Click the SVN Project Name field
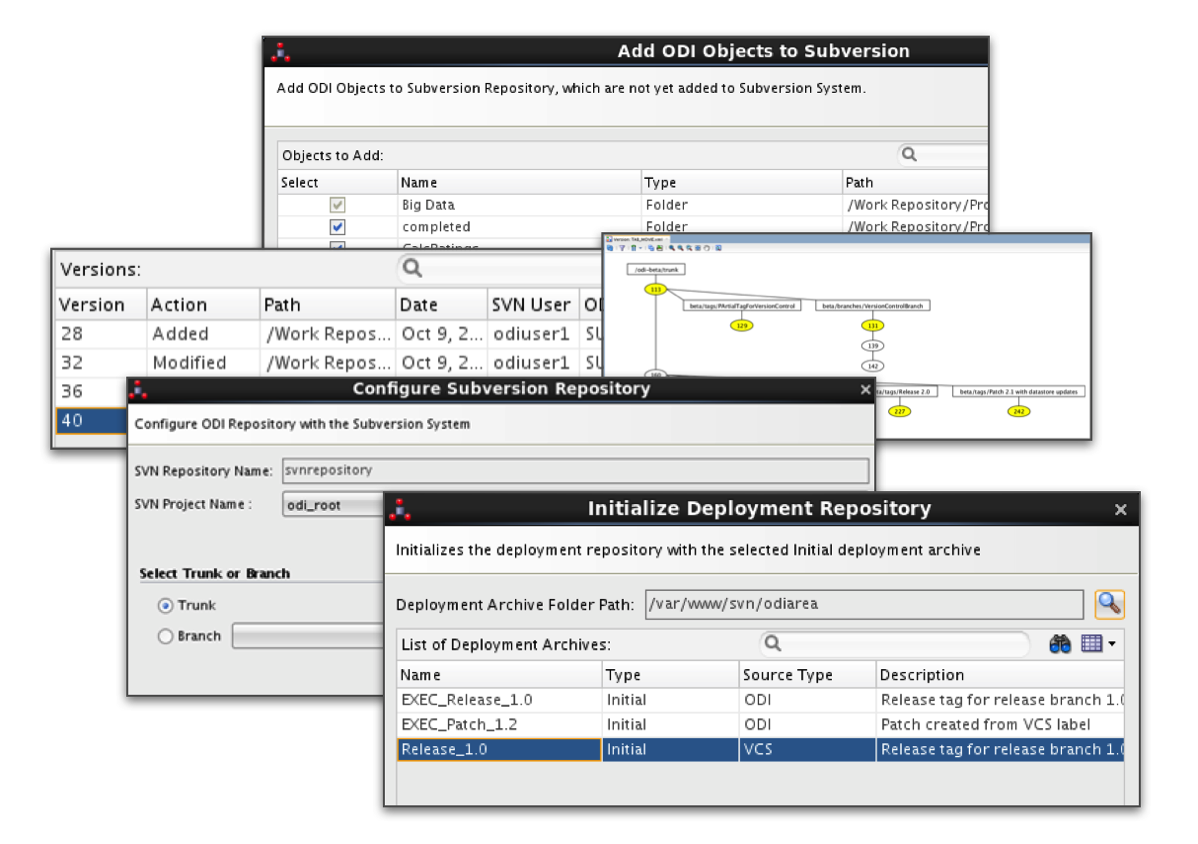The image size is (1198, 844). pyautogui.click(x=333, y=505)
